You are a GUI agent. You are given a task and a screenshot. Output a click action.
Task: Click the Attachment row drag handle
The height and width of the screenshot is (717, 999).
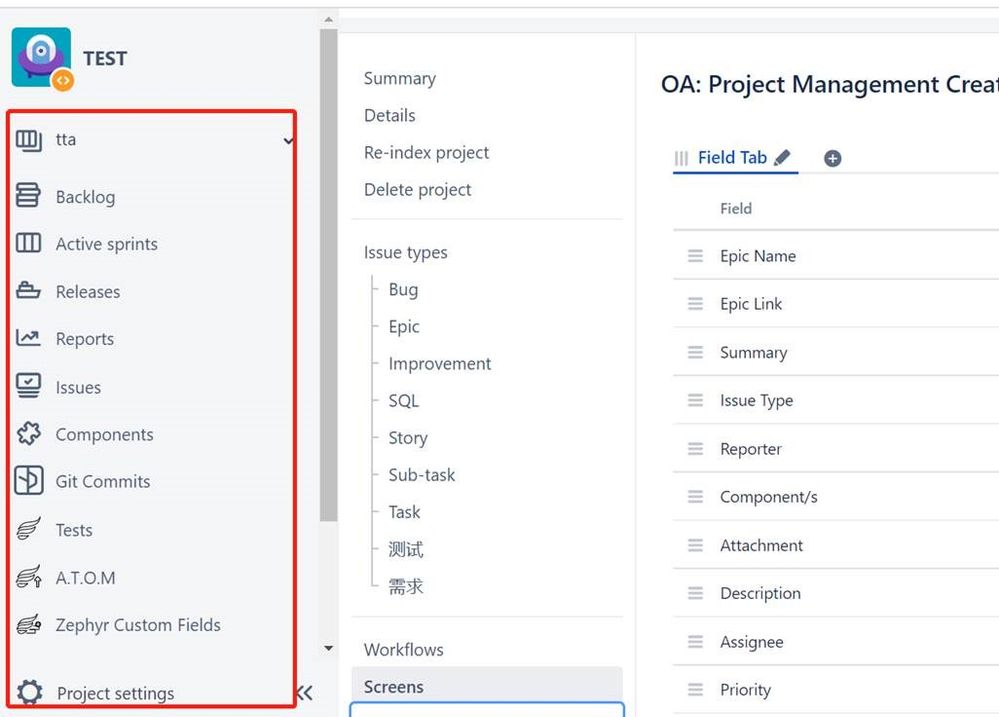695,545
